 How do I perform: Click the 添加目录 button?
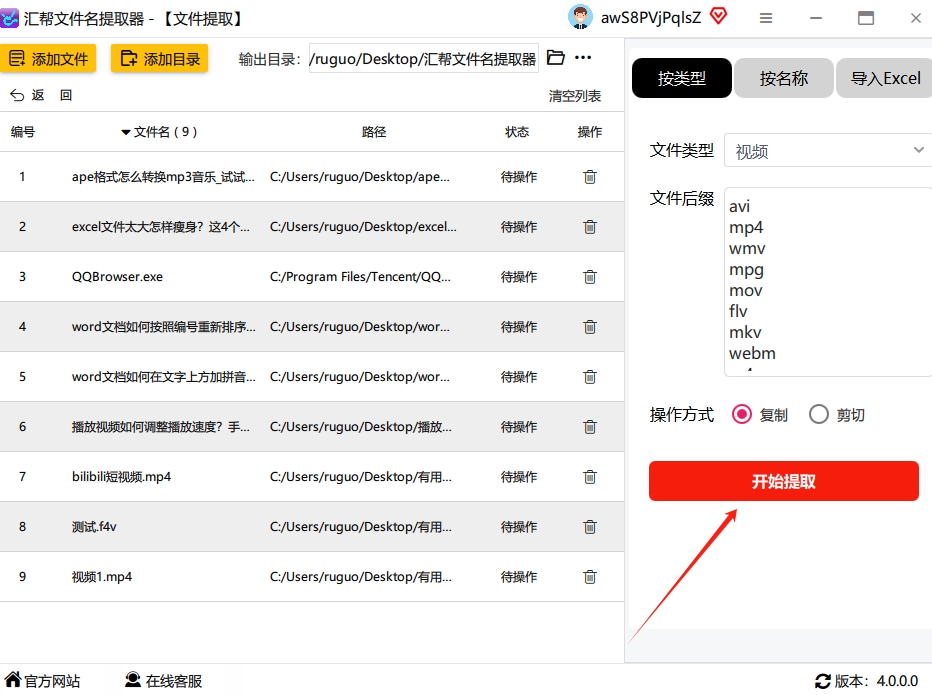pyautogui.click(x=159, y=58)
